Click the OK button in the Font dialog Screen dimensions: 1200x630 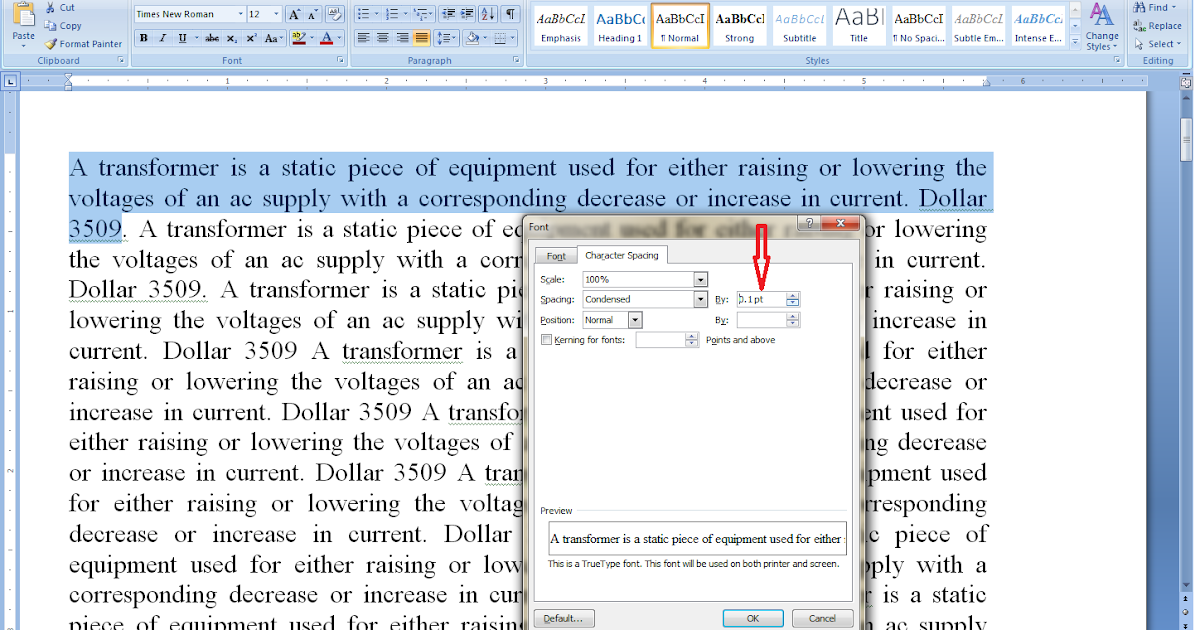point(752,618)
